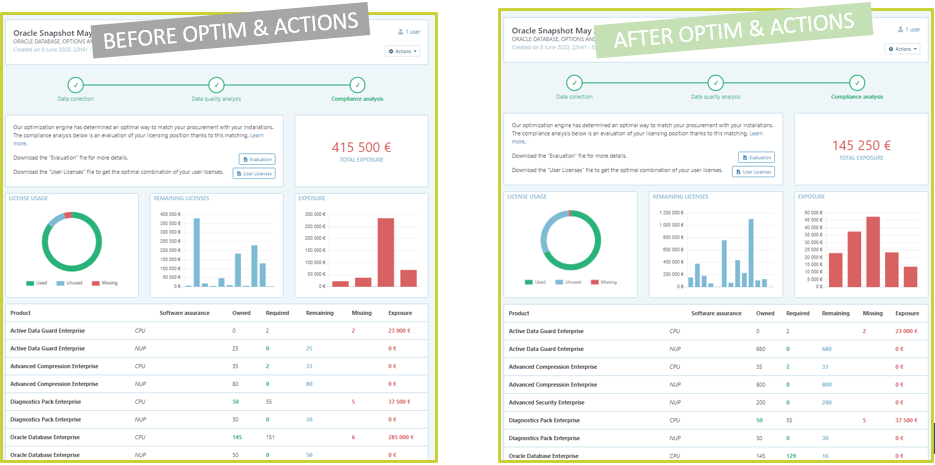Click Software assurance column header in After table
This screenshot has height=465, width=935.
coord(716,313)
